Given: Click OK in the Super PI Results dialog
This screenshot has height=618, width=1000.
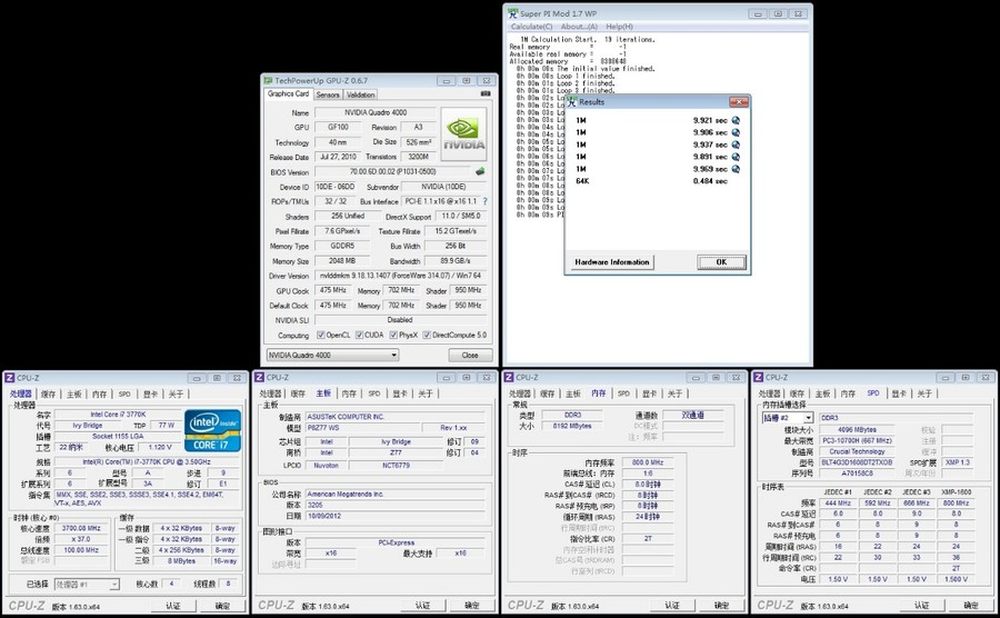Looking at the screenshot, I should 721,262.
